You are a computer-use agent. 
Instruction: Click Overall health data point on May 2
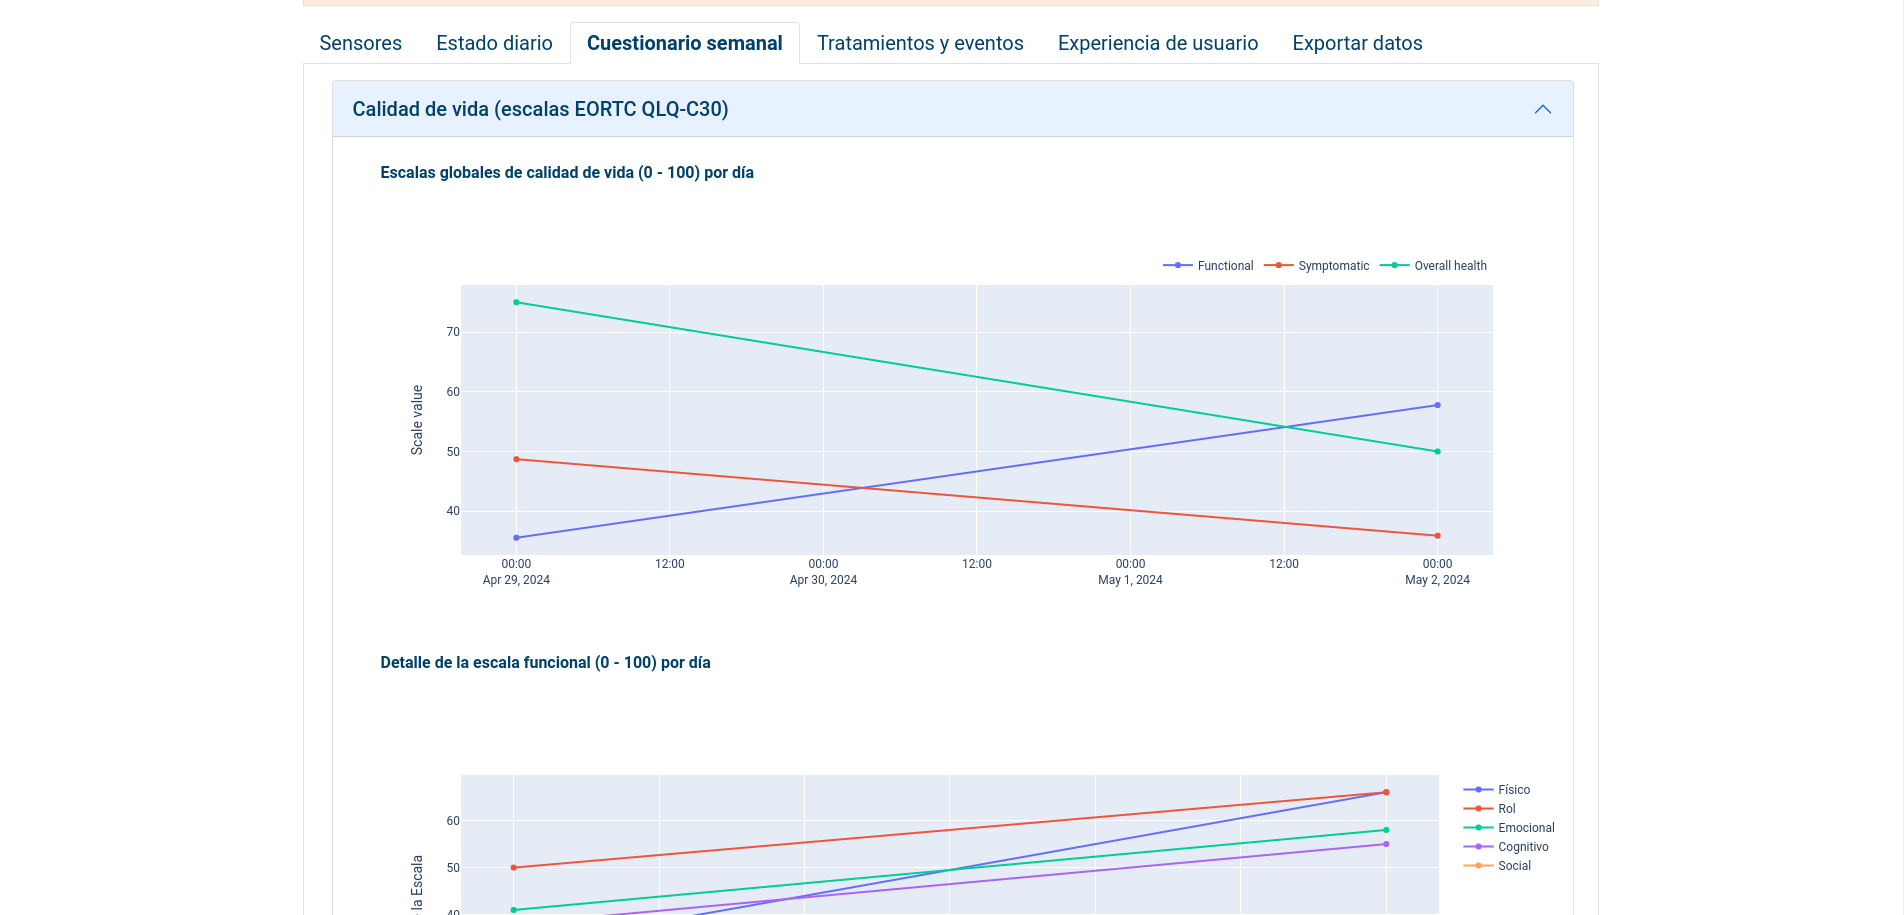click(x=1437, y=452)
